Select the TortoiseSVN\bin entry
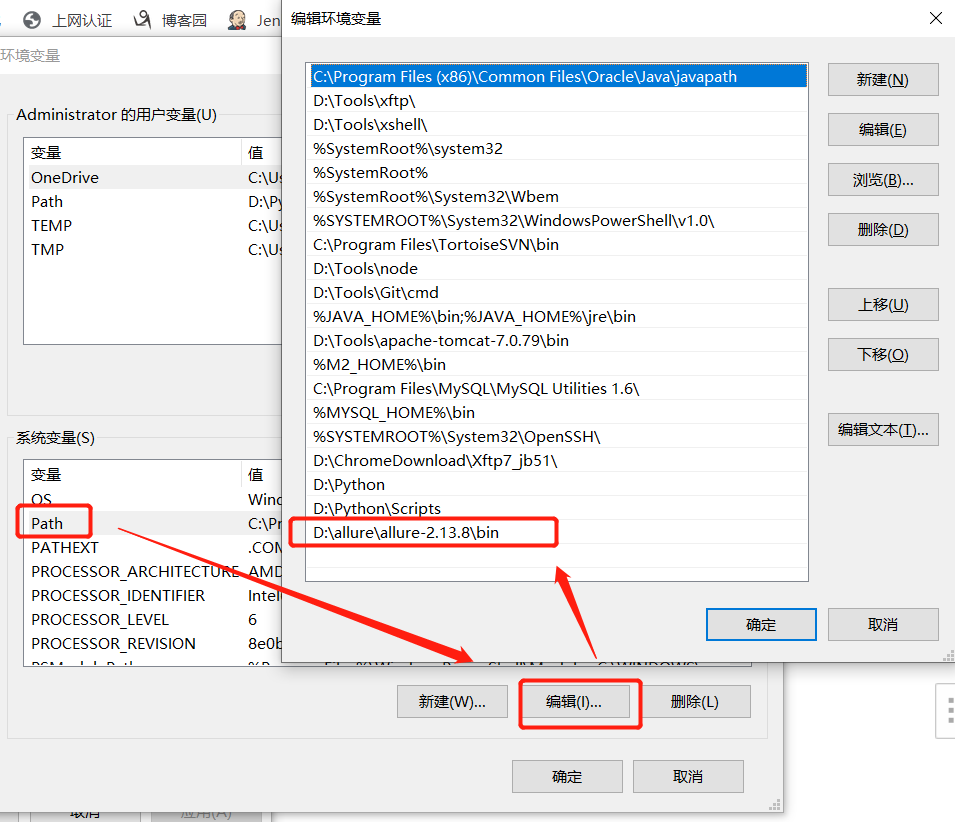 [558, 244]
